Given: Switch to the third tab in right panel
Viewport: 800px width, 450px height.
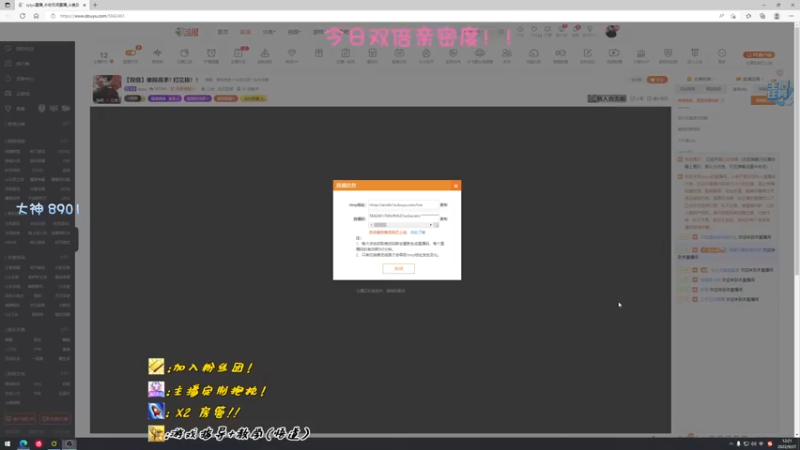Looking at the screenshot, I should [x=740, y=89].
